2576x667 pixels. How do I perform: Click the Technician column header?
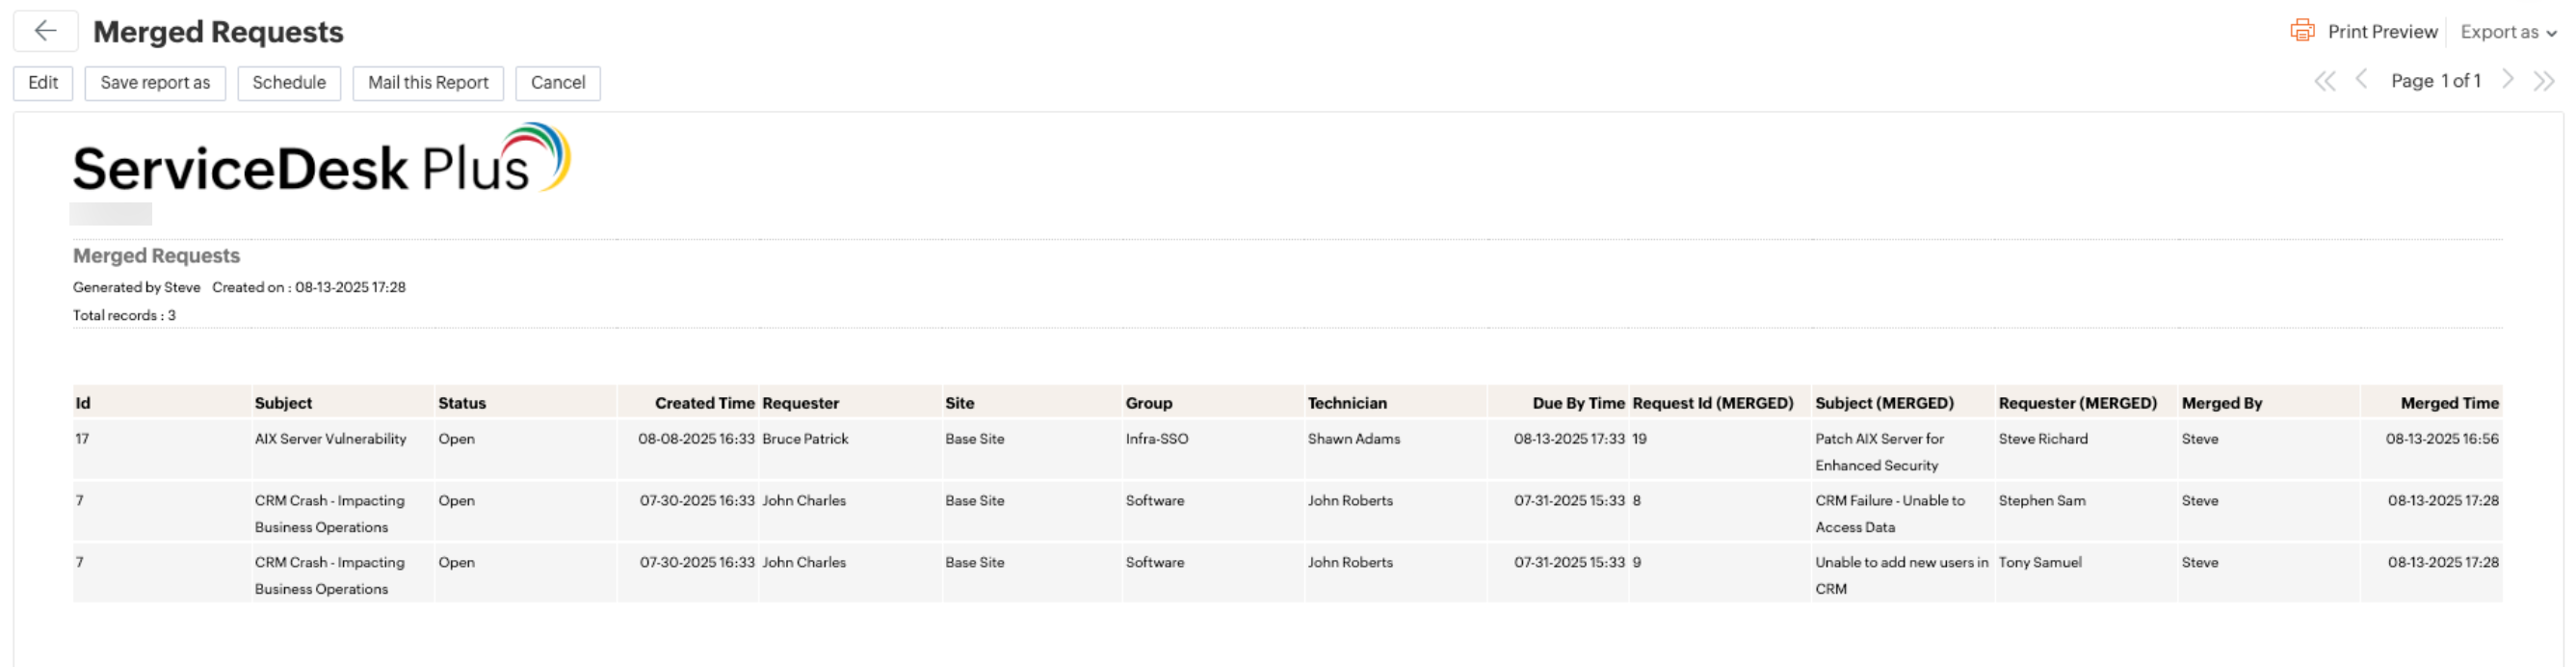point(1347,403)
